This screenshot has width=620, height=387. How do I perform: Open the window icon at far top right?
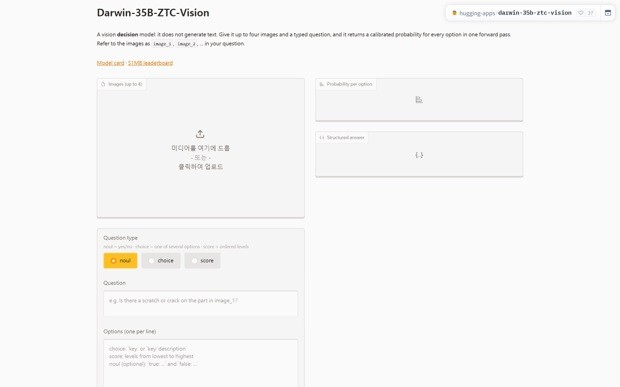[x=608, y=13]
